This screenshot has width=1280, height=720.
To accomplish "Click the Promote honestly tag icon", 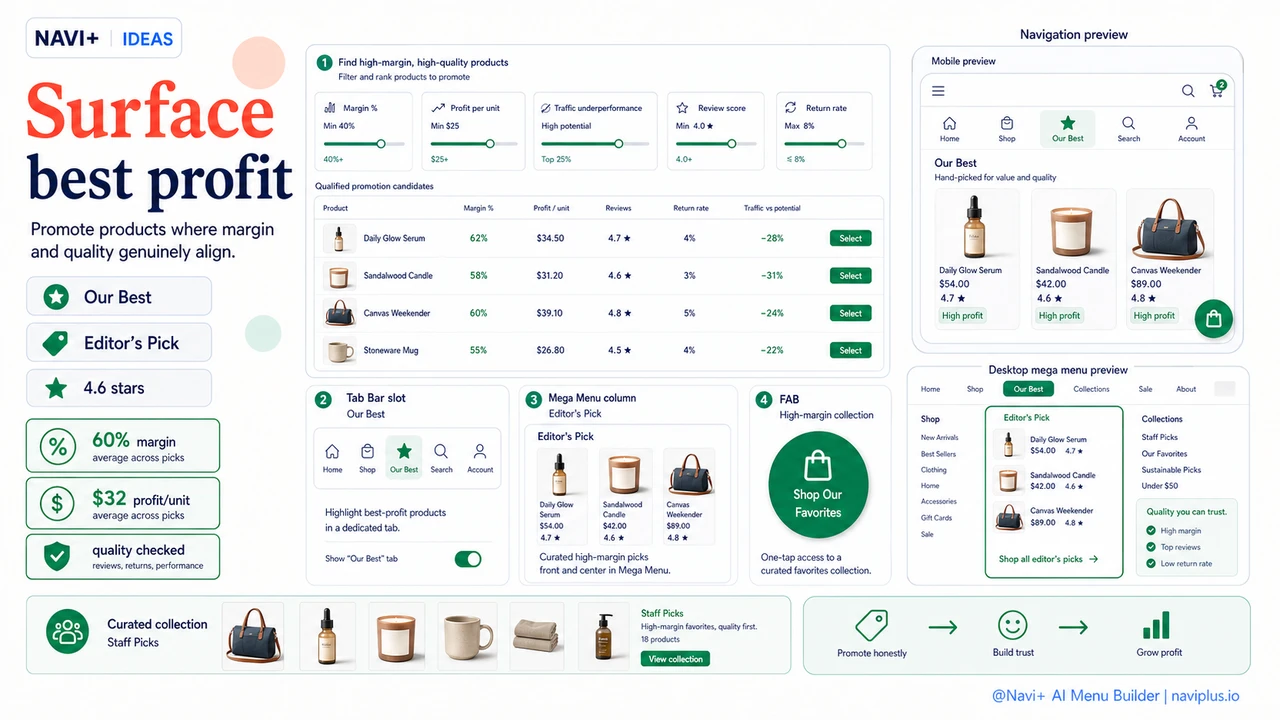I will point(871,627).
